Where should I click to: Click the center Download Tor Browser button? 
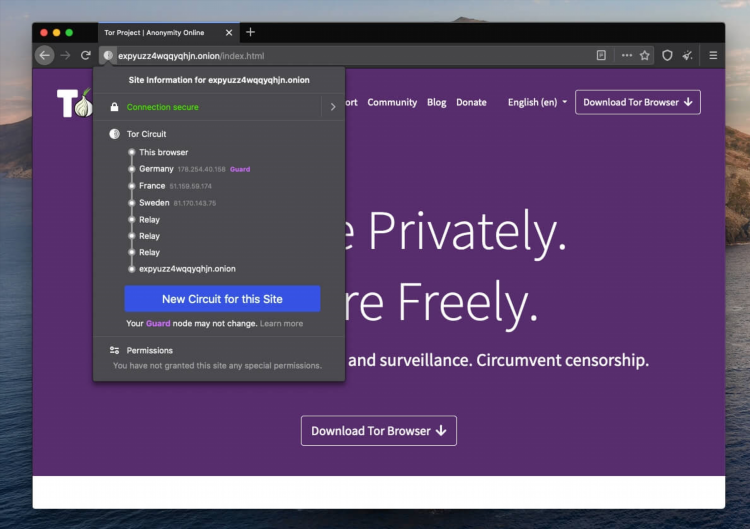pyautogui.click(x=379, y=431)
